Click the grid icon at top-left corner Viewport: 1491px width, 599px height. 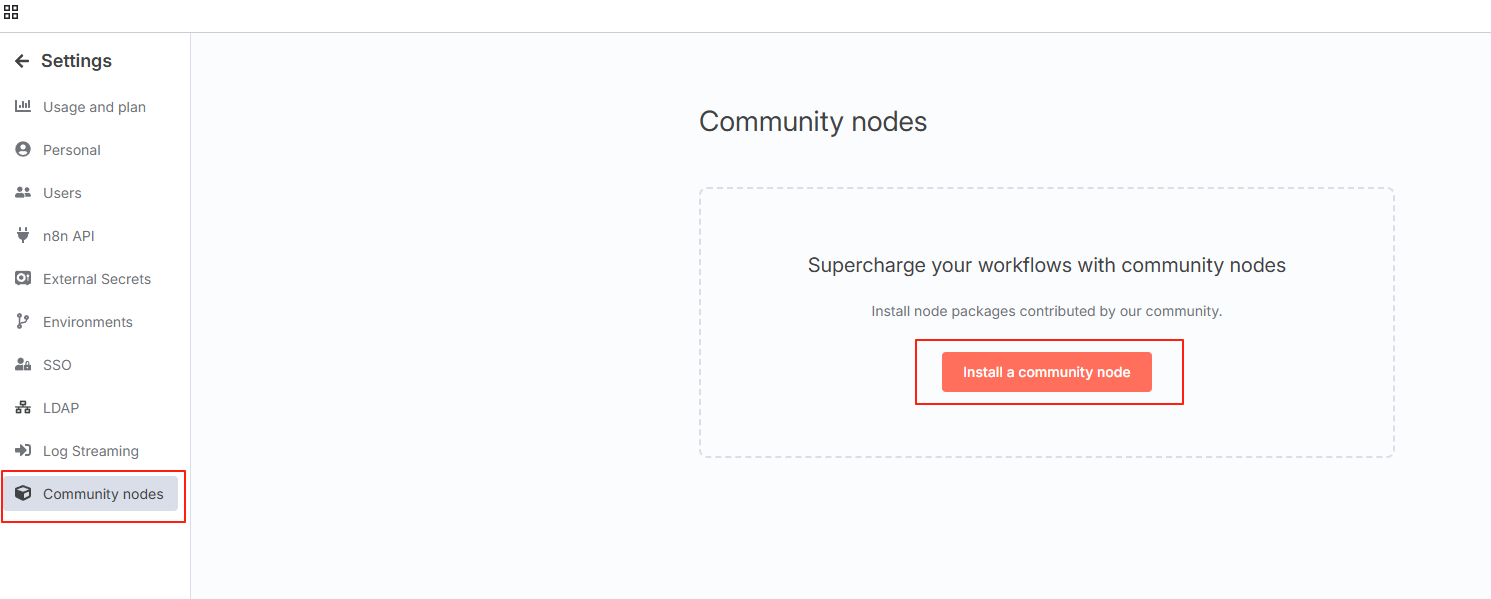tap(11, 13)
